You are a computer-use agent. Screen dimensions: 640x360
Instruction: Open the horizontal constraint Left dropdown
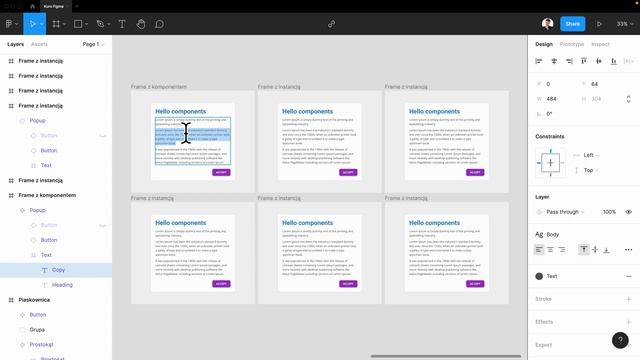[x=587, y=155]
